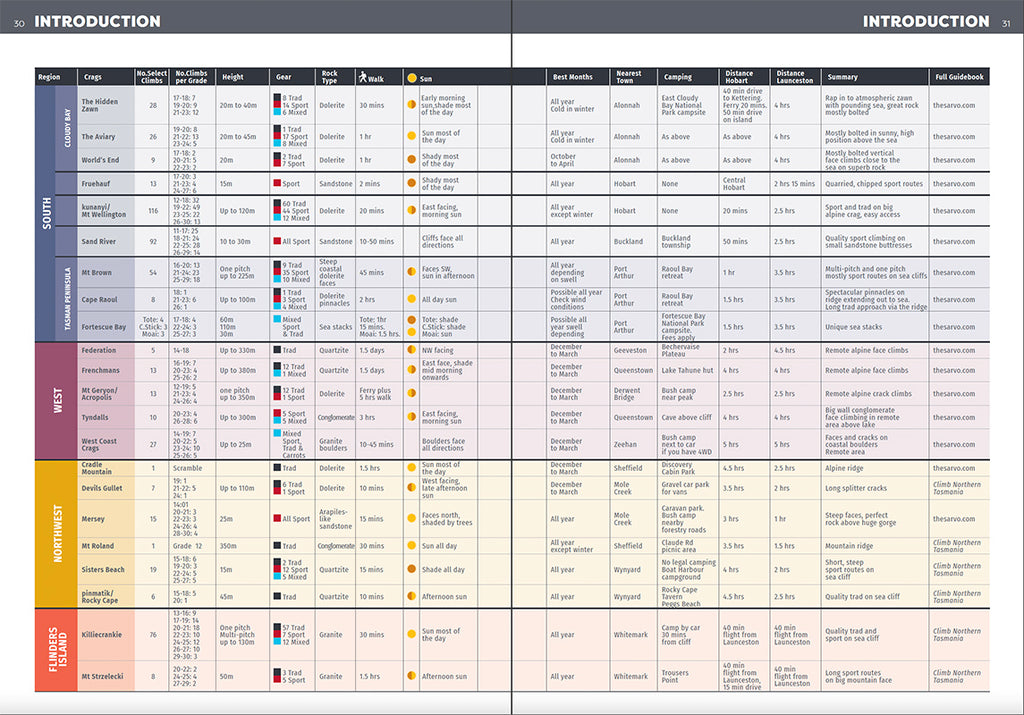Switch to the WEST region label
The height and width of the screenshot is (715, 1024).
(45, 400)
